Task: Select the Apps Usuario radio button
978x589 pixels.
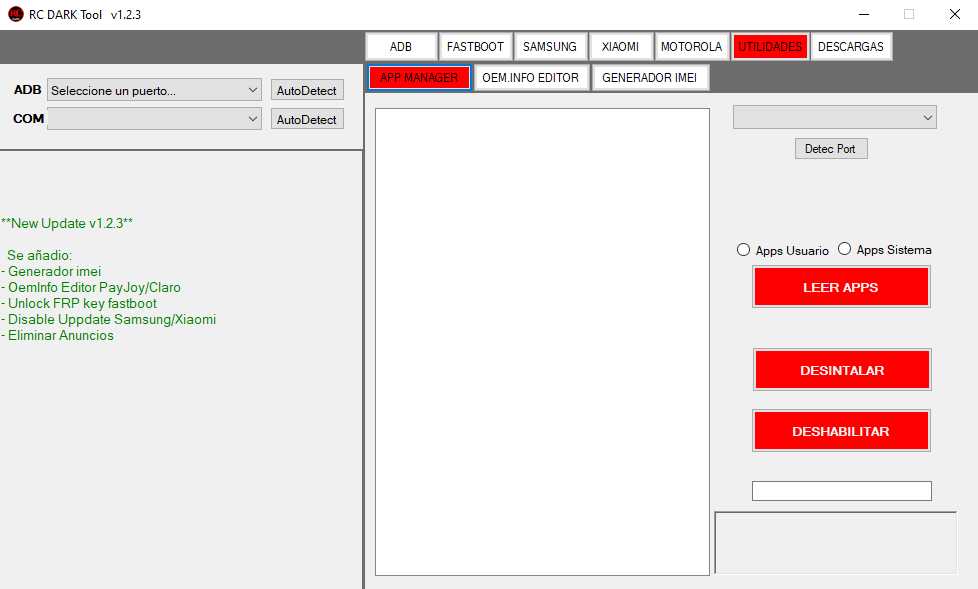Action: tap(743, 250)
